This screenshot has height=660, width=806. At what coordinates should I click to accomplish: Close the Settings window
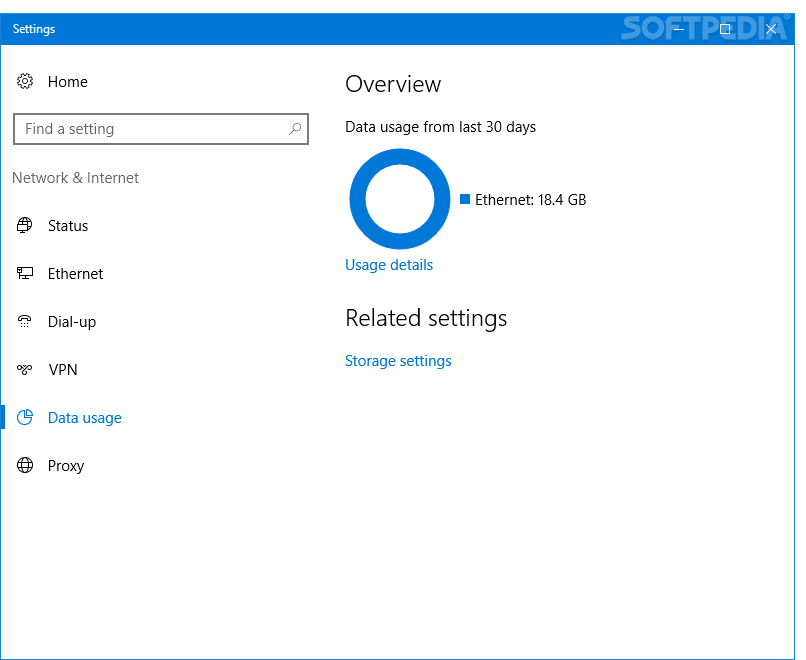pos(771,29)
